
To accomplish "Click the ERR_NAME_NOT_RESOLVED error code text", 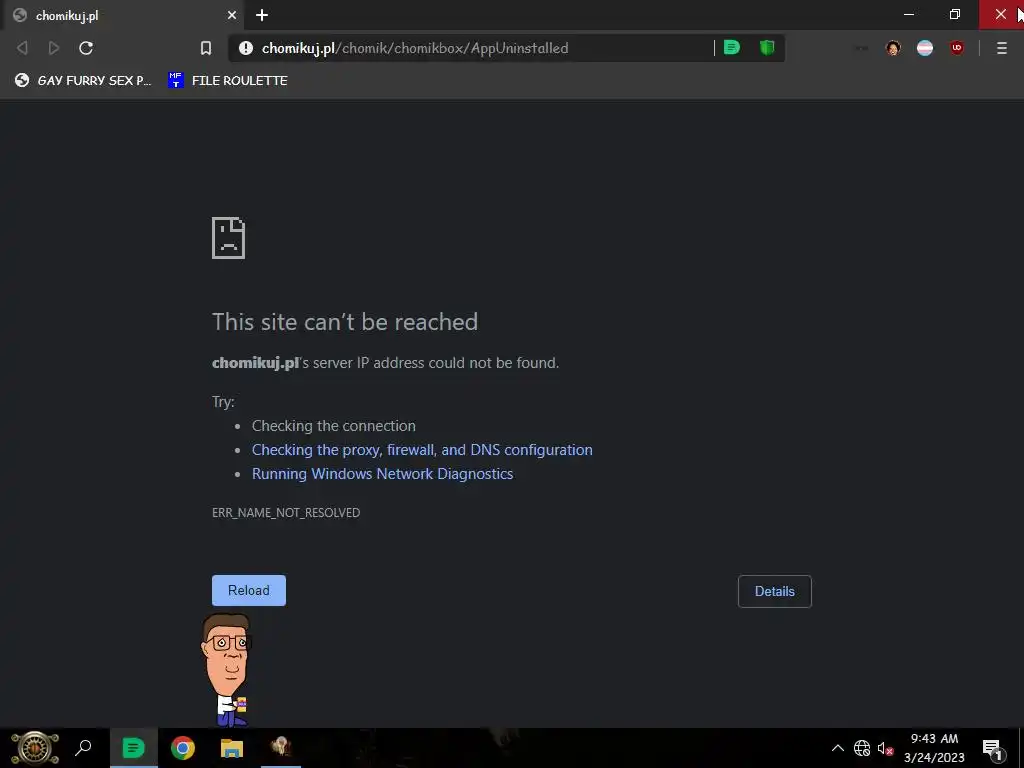I will pyautogui.click(x=286, y=513).
